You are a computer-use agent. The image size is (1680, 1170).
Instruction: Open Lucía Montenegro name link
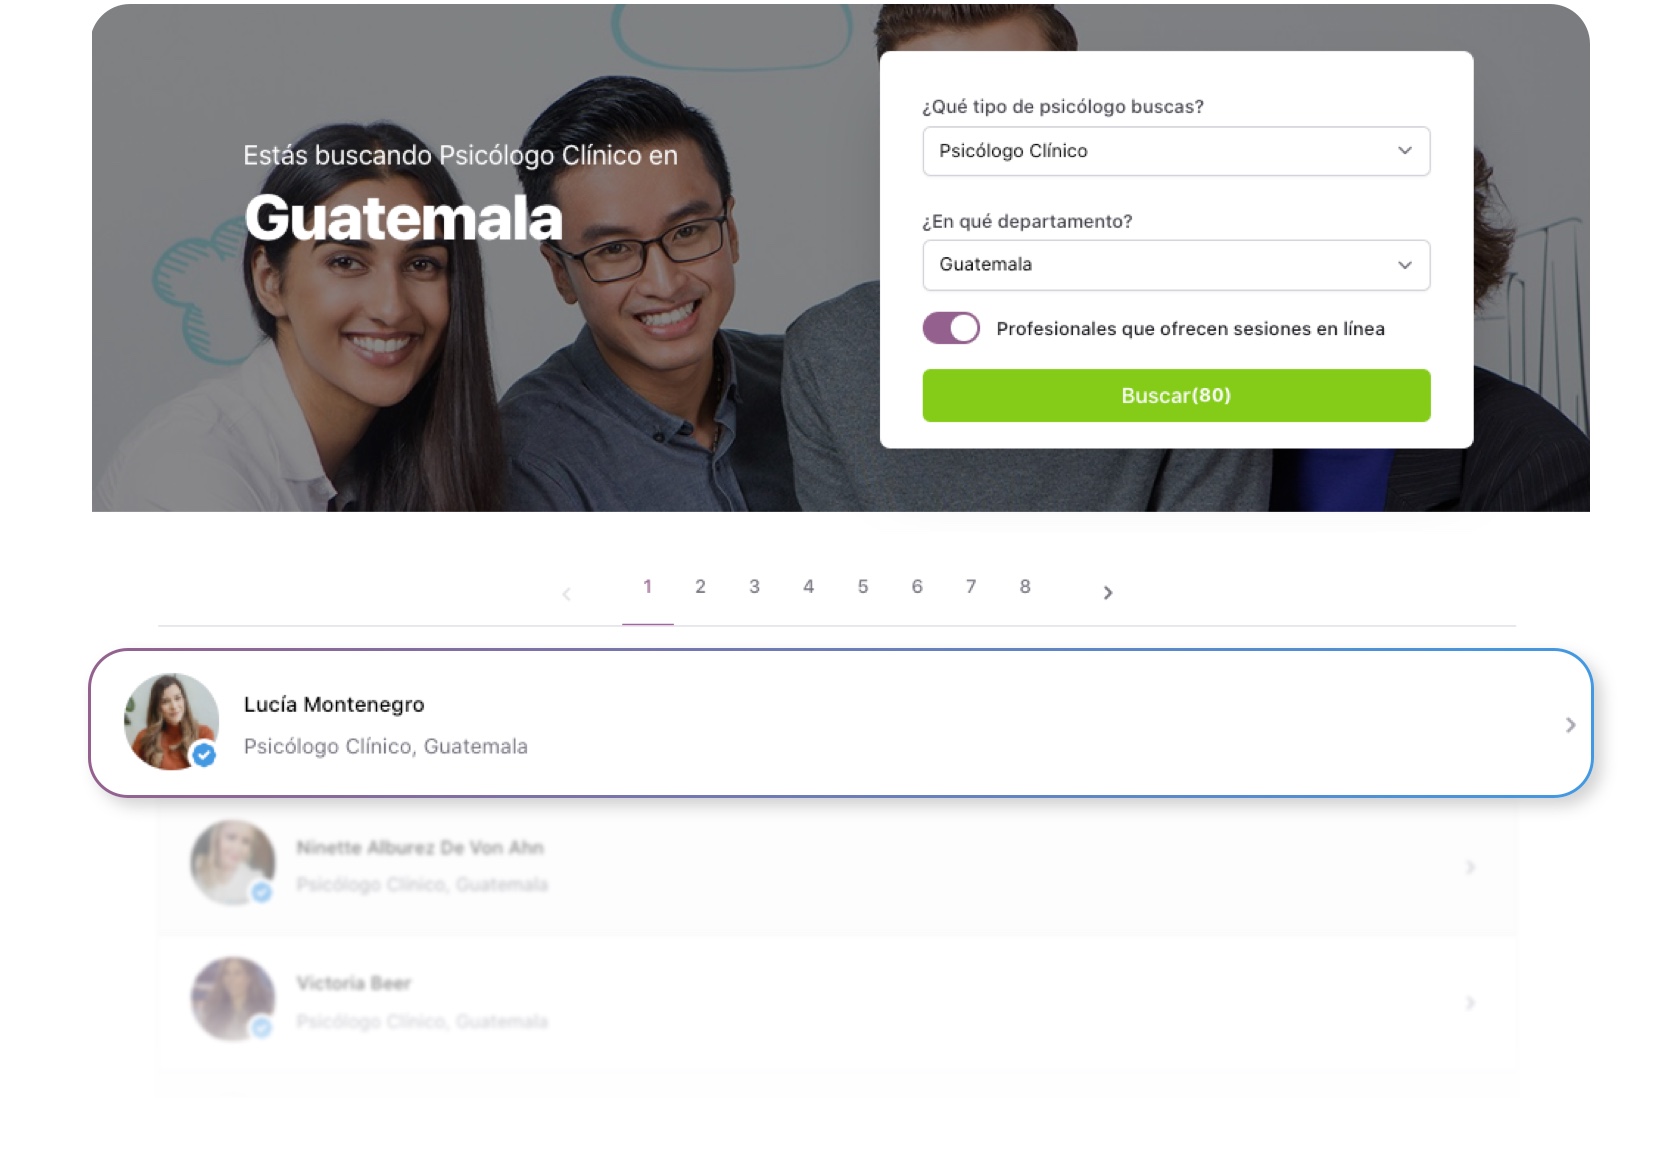coord(334,705)
